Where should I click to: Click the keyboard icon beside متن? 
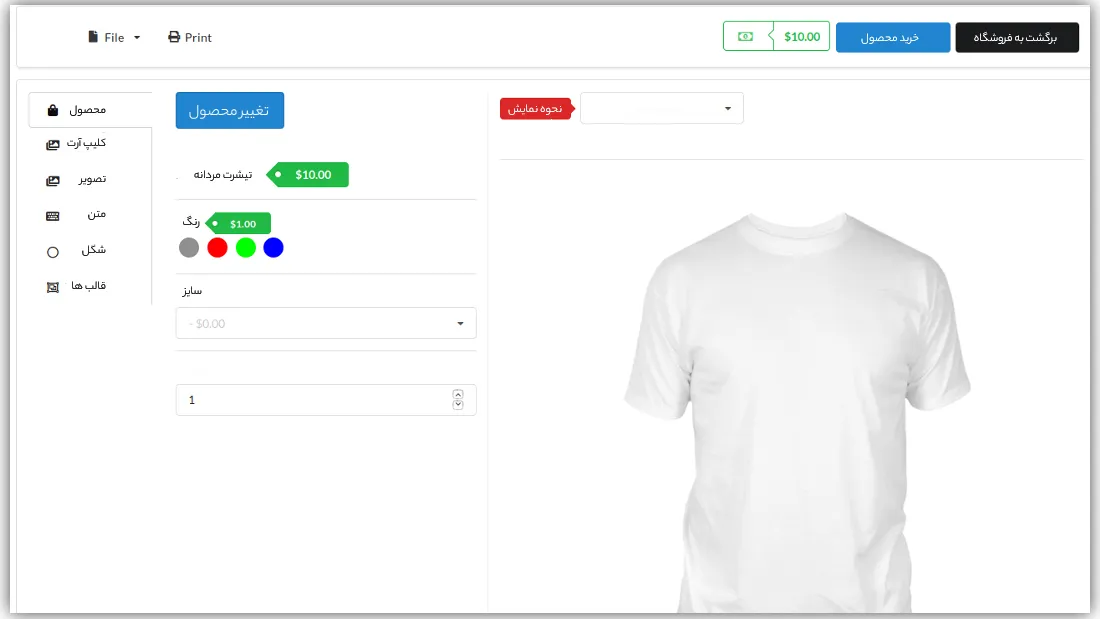point(53,216)
